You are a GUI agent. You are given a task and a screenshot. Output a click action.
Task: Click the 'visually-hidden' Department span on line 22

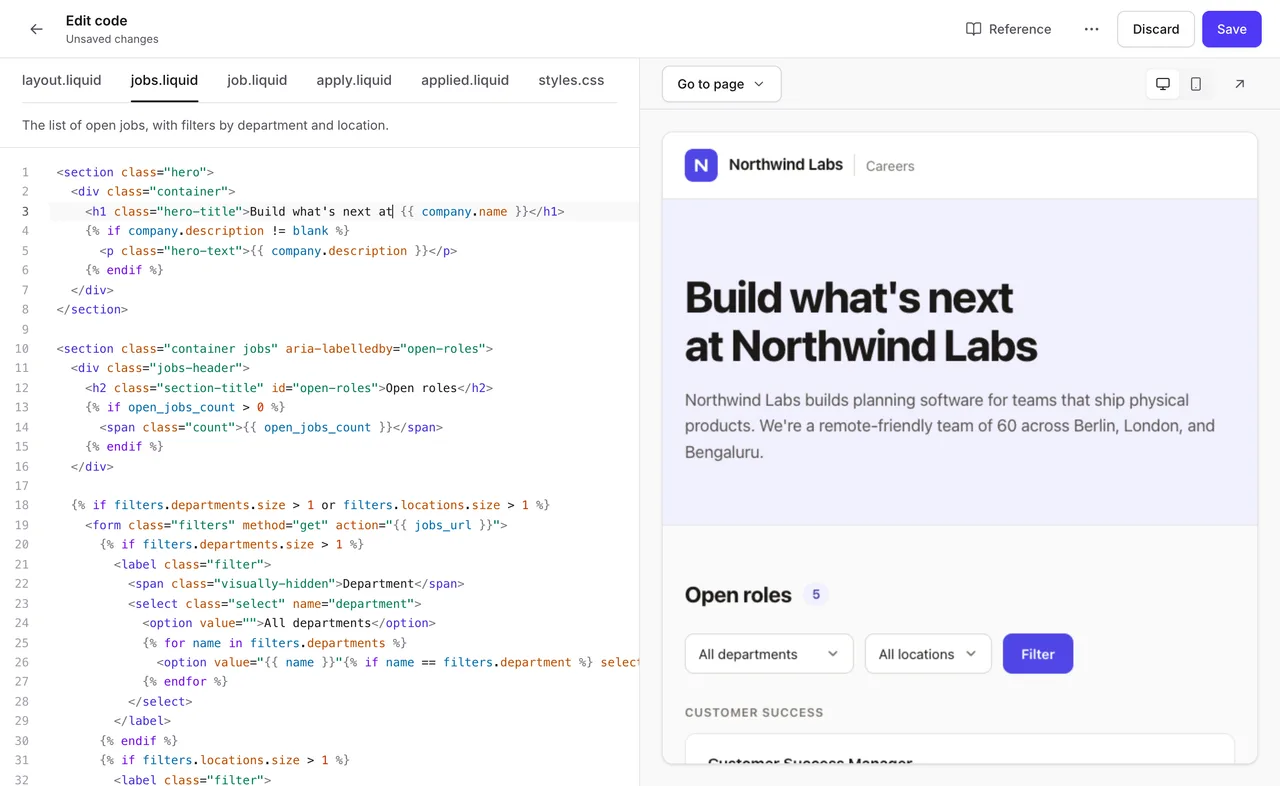pos(296,584)
